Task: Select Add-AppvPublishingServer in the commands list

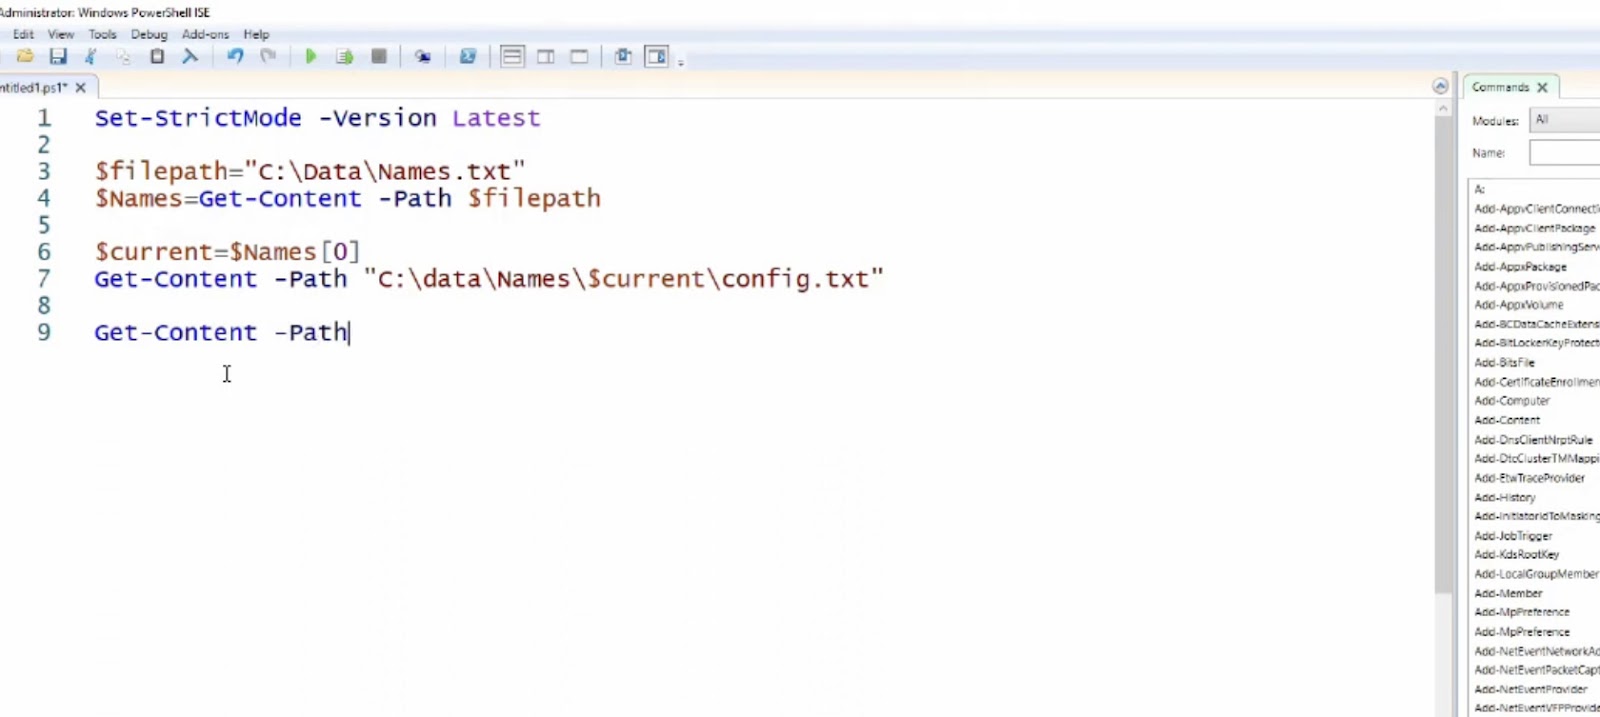Action: (x=1536, y=247)
